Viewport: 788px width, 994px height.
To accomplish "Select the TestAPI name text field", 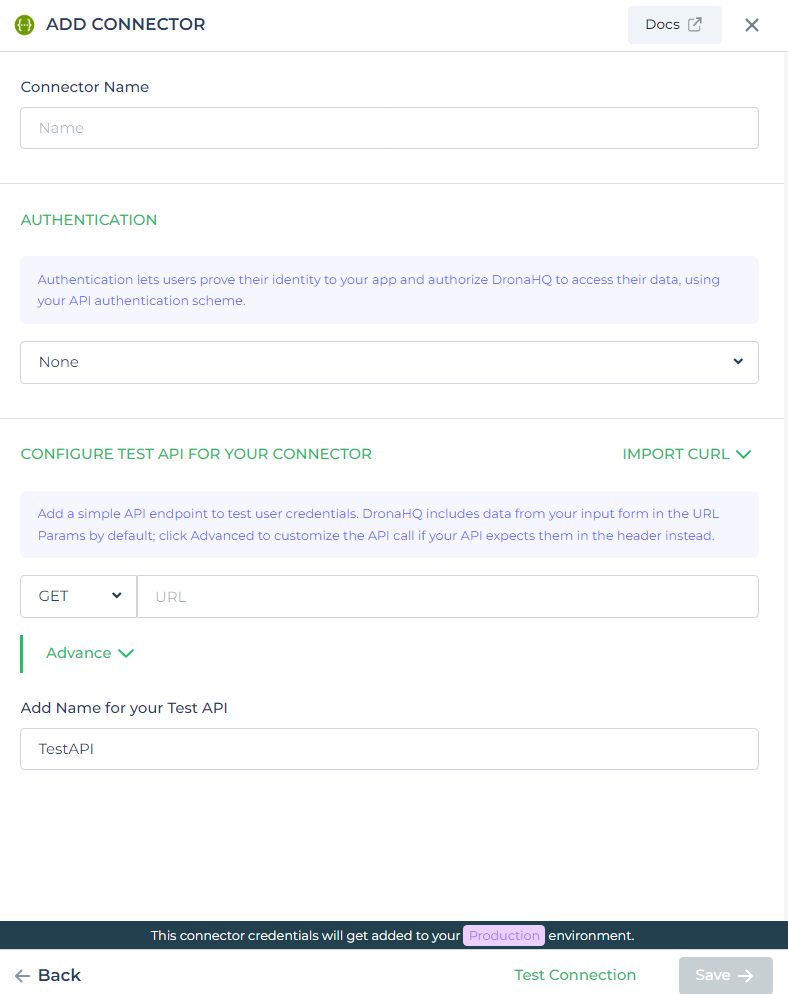I will pyautogui.click(x=389, y=749).
